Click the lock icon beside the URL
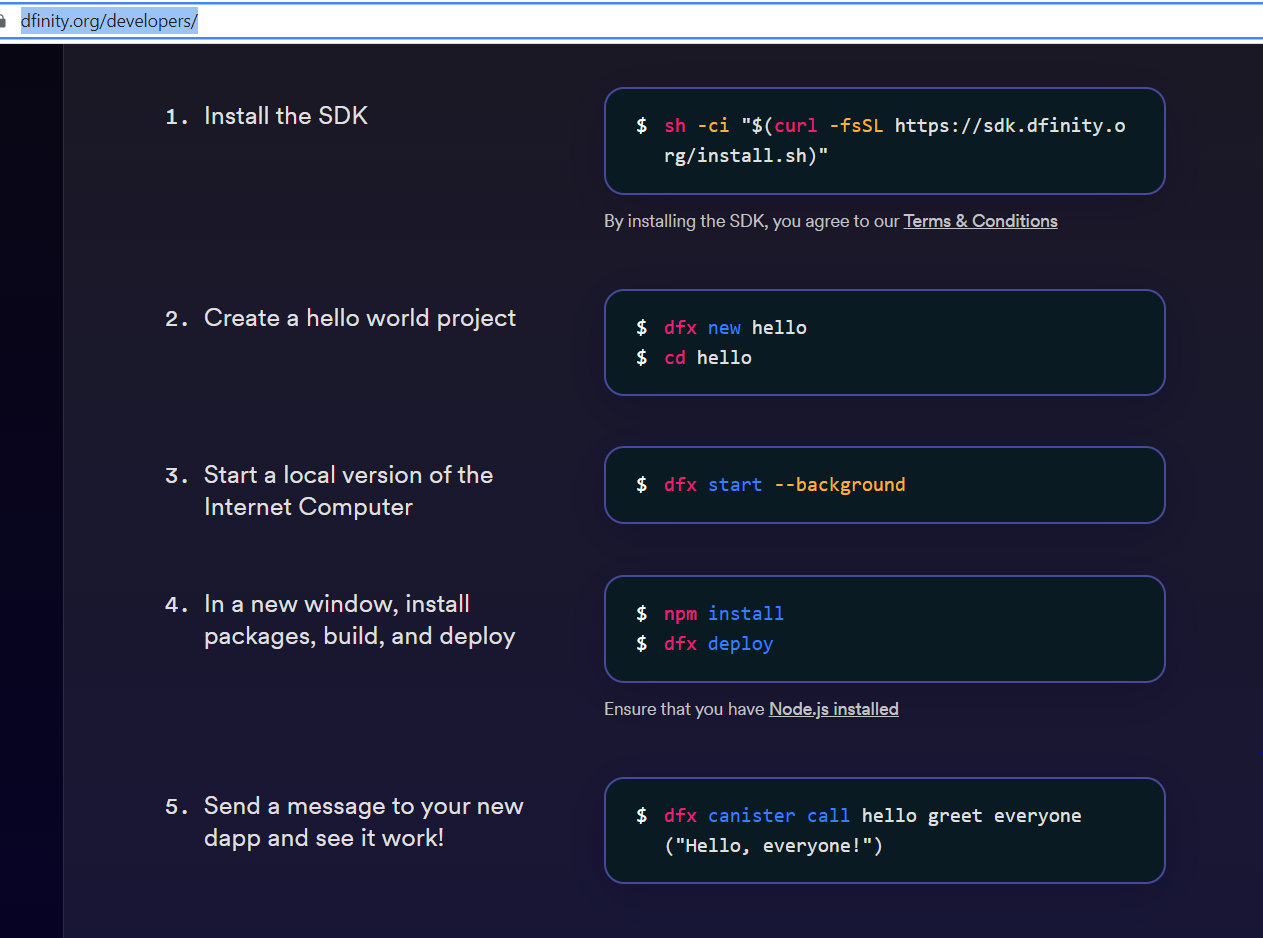This screenshot has height=938, width=1263. point(4,21)
